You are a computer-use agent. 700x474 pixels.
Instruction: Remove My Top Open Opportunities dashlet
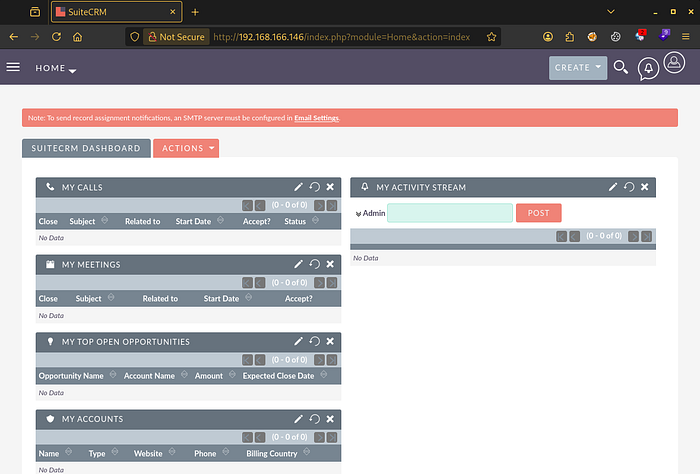pyautogui.click(x=330, y=341)
